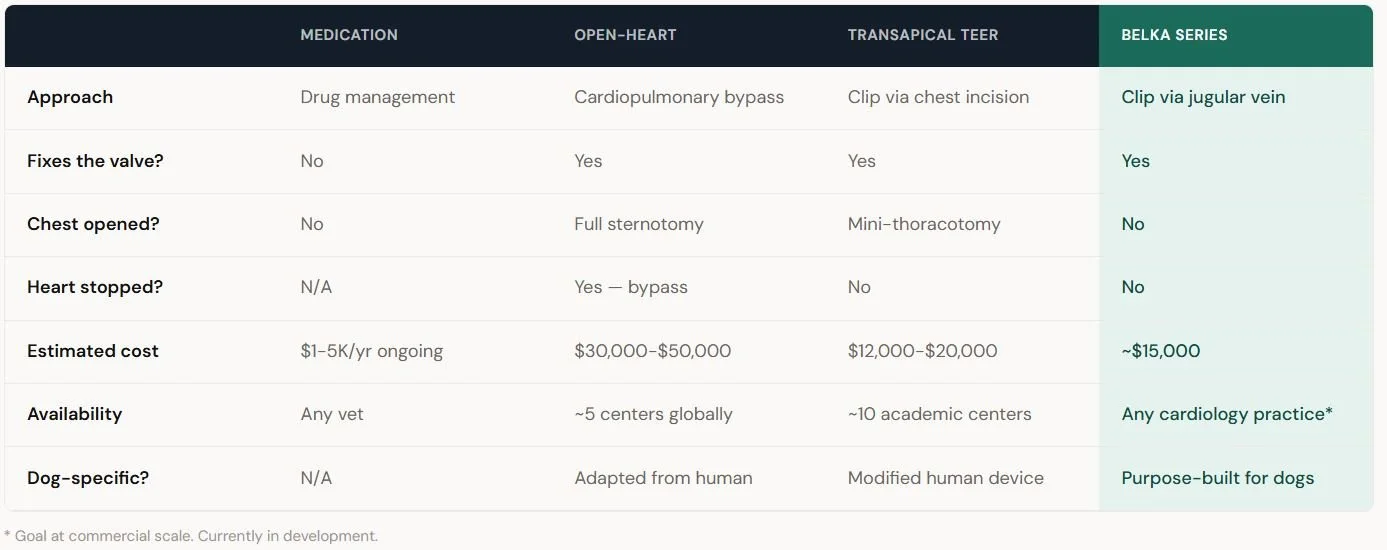Image resolution: width=1387 pixels, height=550 pixels.
Task: Click the MEDICATION column header
Action: pos(349,35)
